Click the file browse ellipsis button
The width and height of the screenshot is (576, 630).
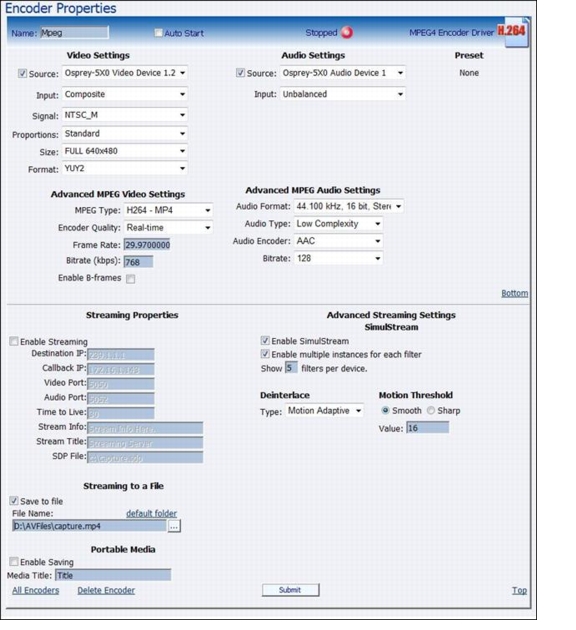174,526
